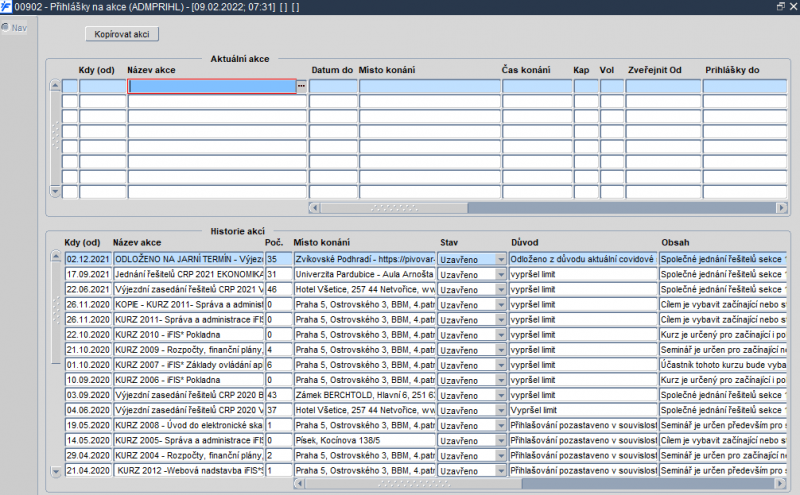Select KURZ 2004 - Rozpočty, finanční plány name
800x495 pixels.
click(x=188, y=455)
